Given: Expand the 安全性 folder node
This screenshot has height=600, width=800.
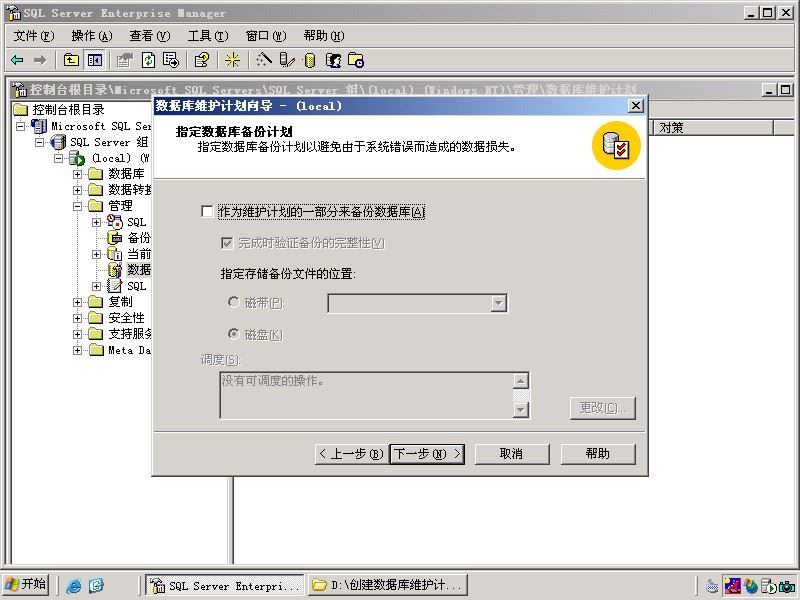Looking at the screenshot, I should click(78, 318).
